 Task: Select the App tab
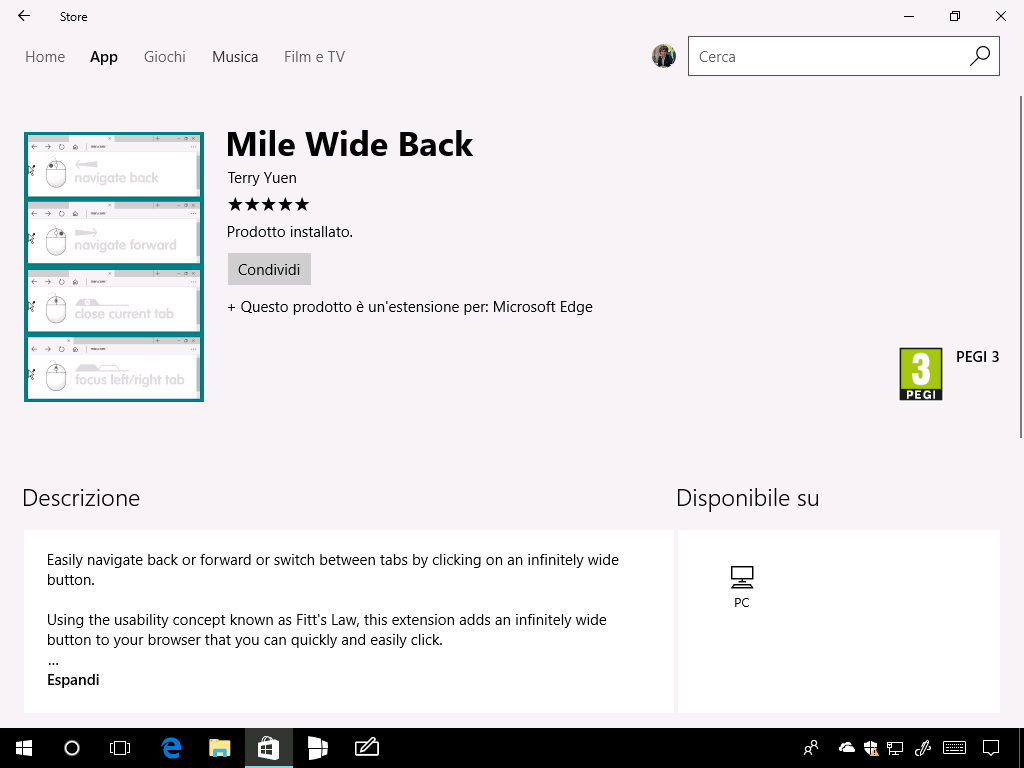click(104, 57)
